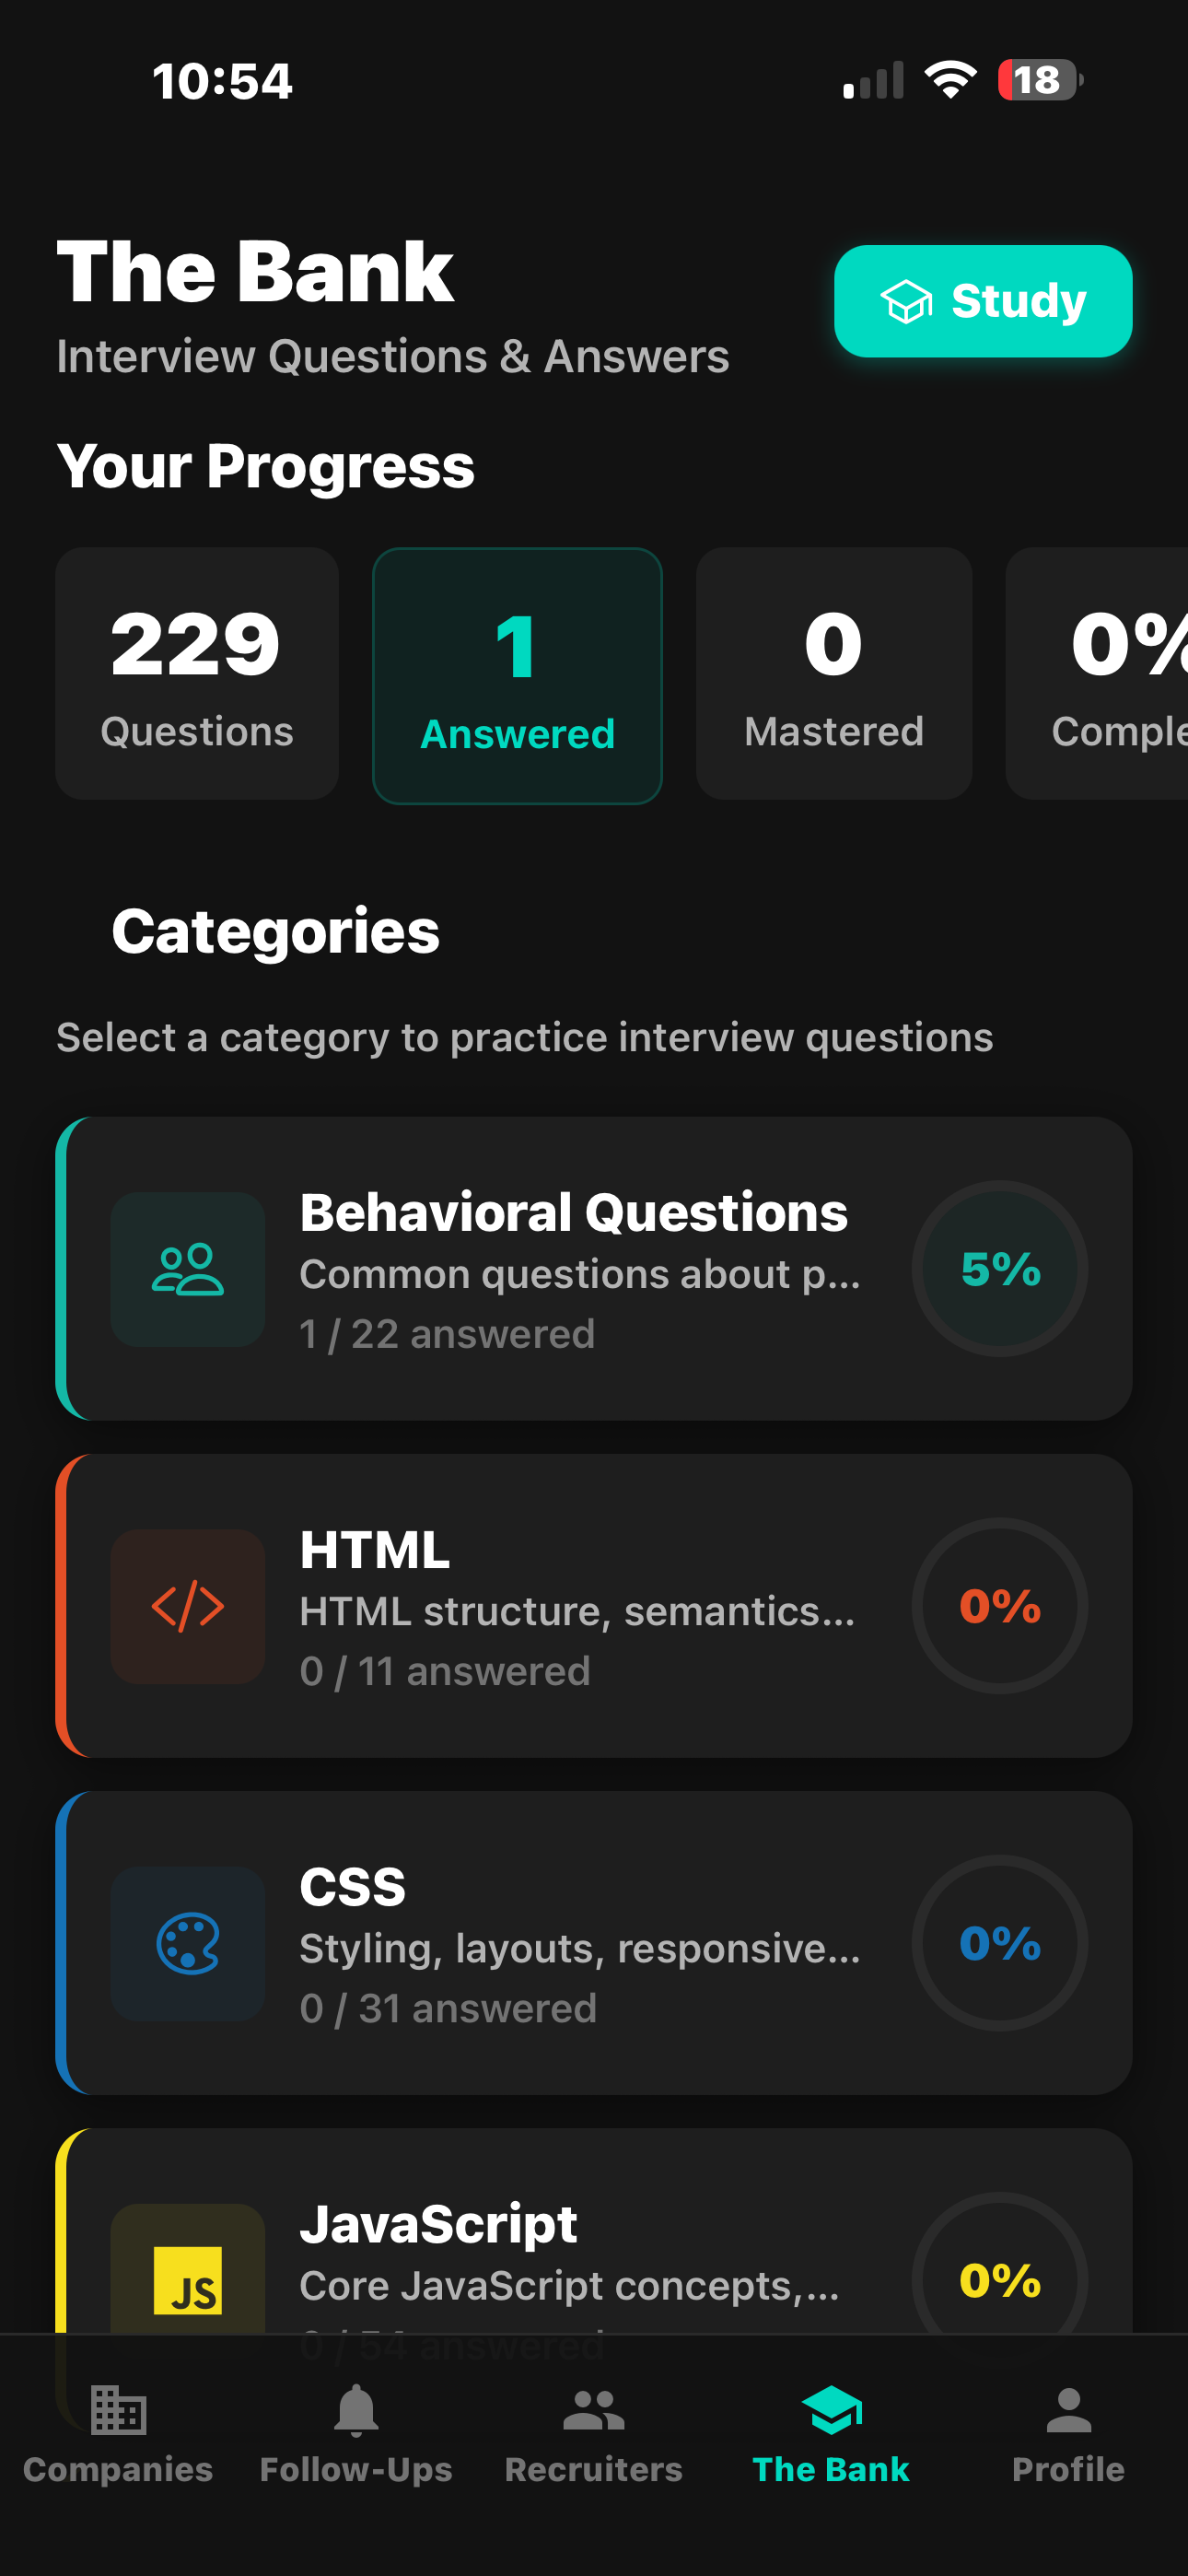Tap the Companies building icon

[118, 2410]
